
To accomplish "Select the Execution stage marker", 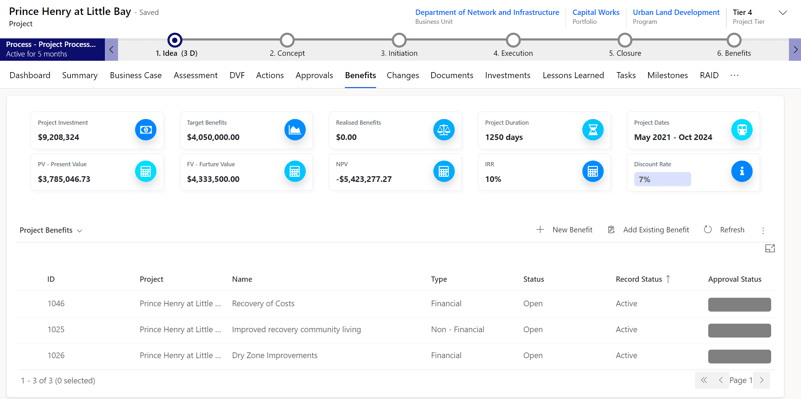I will 513,40.
